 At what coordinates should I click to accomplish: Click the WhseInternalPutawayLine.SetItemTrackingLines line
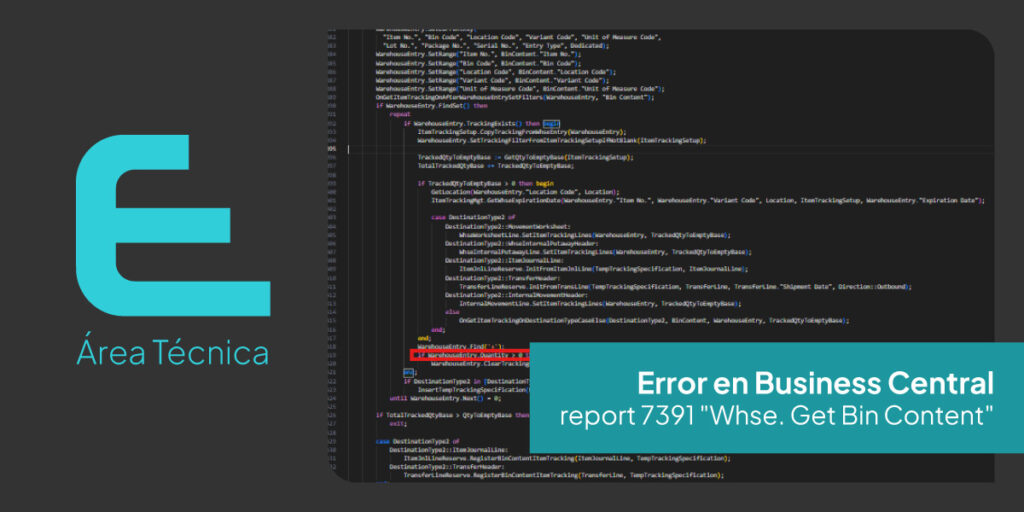pos(605,251)
